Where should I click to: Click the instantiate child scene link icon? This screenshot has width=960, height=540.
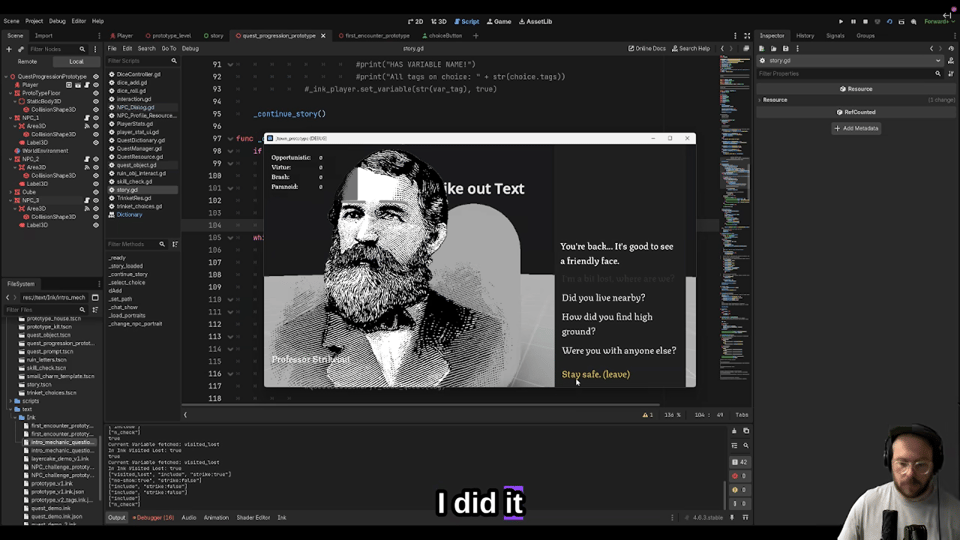21,49
